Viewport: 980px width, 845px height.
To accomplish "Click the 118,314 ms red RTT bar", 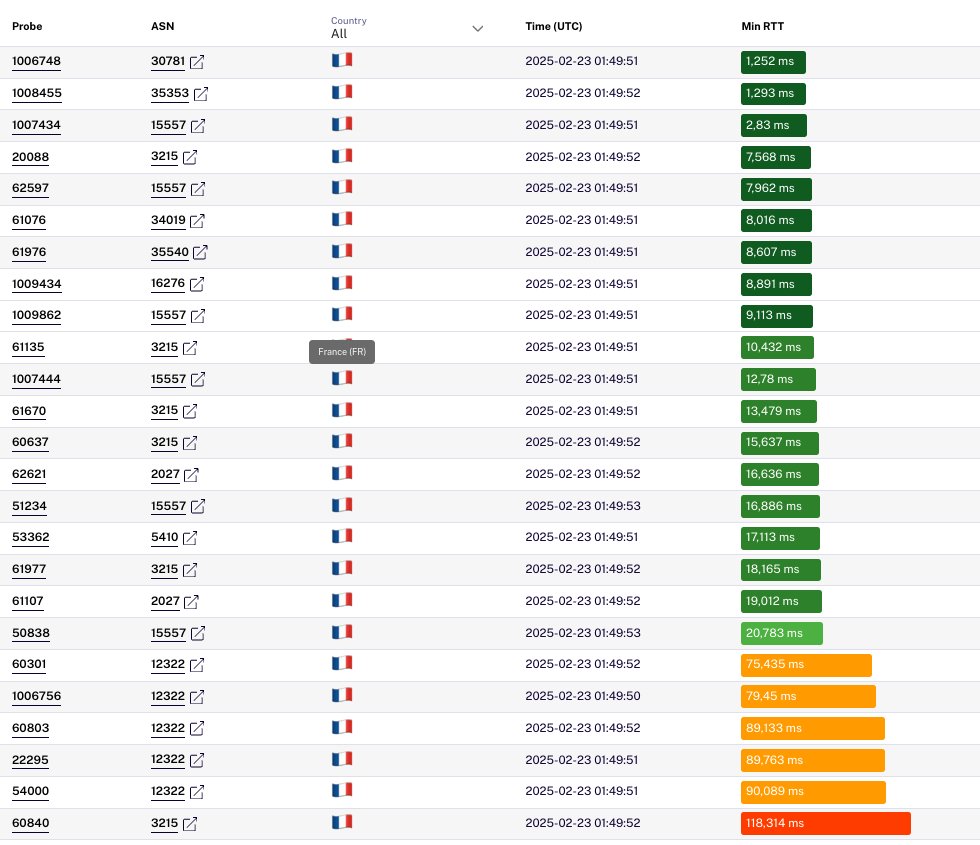I will coord(826,823).
